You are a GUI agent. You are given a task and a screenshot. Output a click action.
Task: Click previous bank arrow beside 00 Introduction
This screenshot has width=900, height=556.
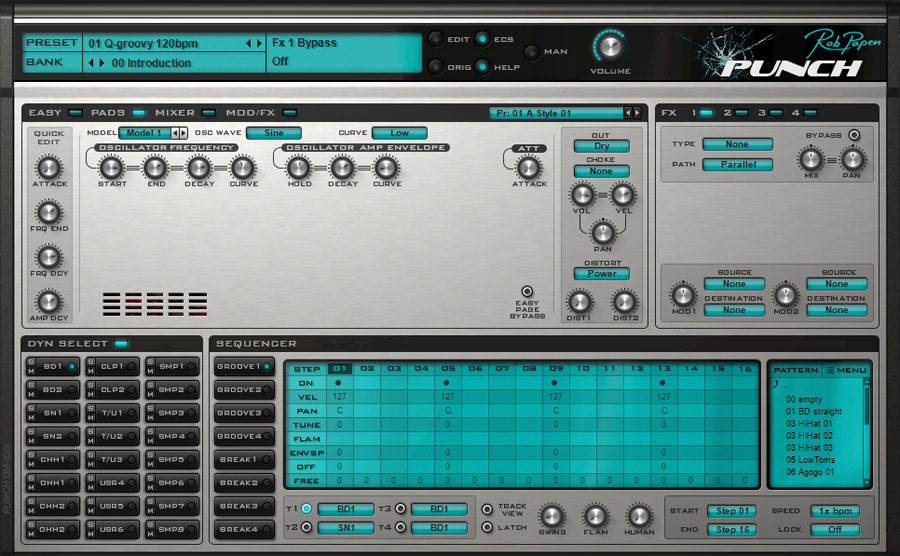pos(91,63)
